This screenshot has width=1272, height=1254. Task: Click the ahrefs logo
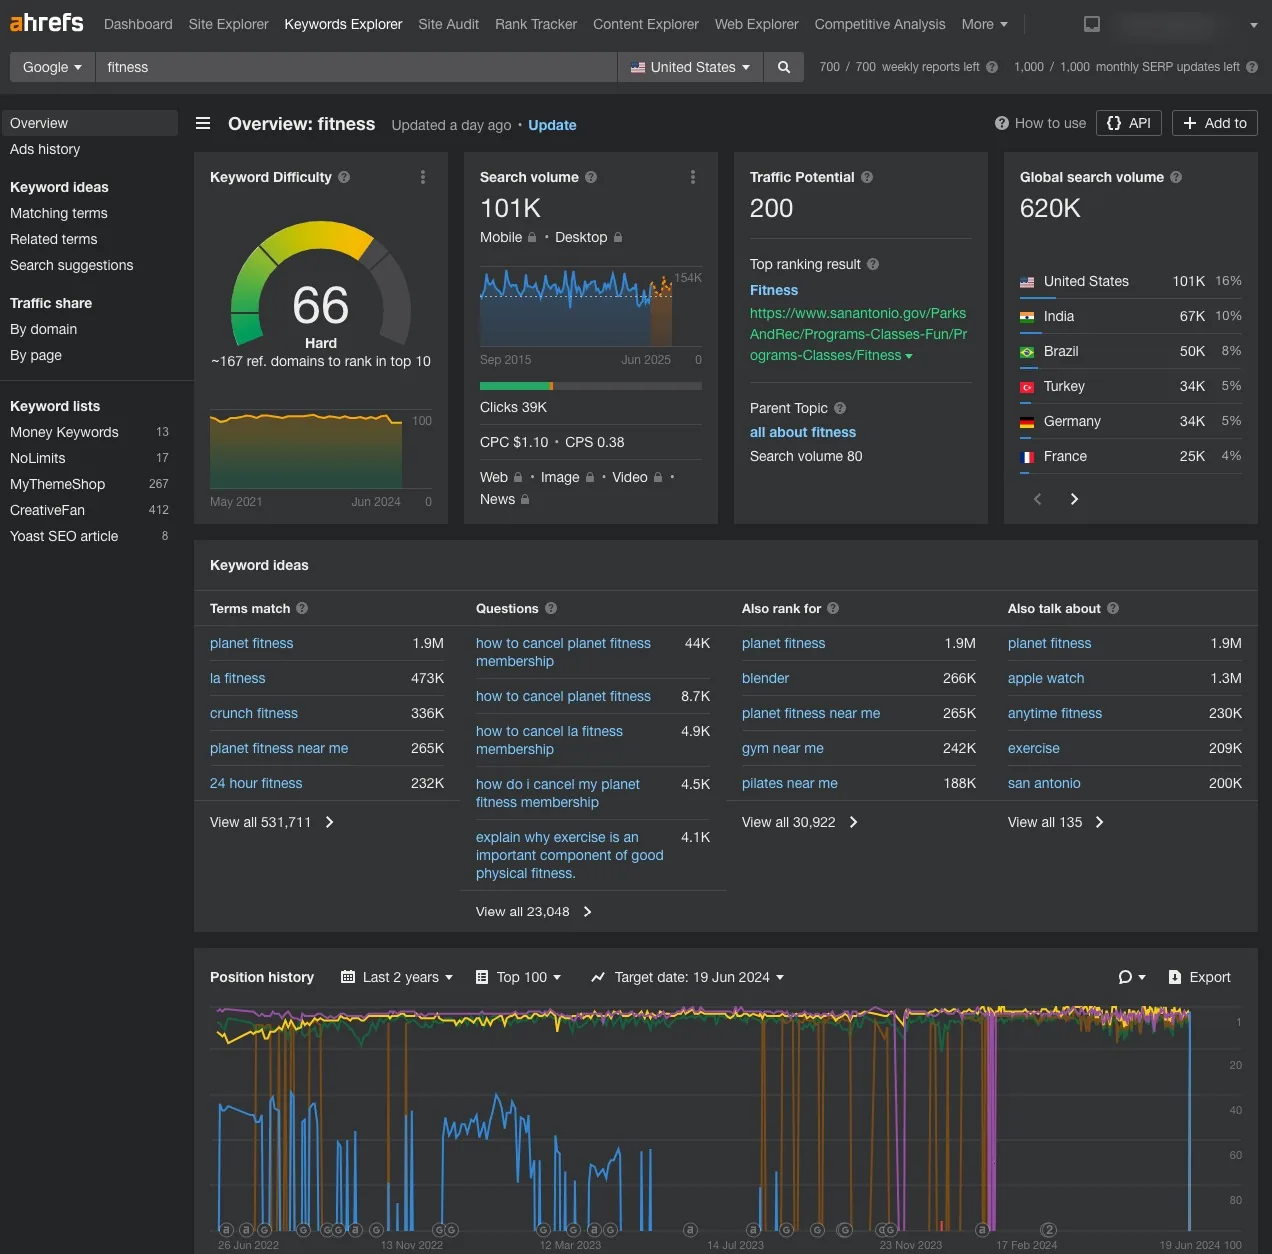click(x=46, y=22)
